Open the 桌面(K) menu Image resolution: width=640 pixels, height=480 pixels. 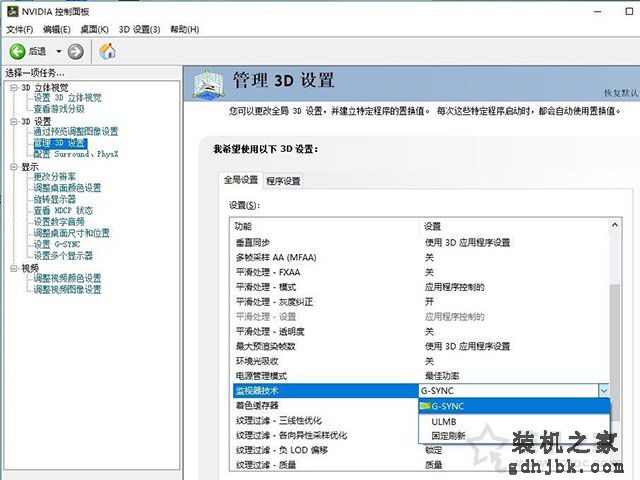click(x=94, y=29)
